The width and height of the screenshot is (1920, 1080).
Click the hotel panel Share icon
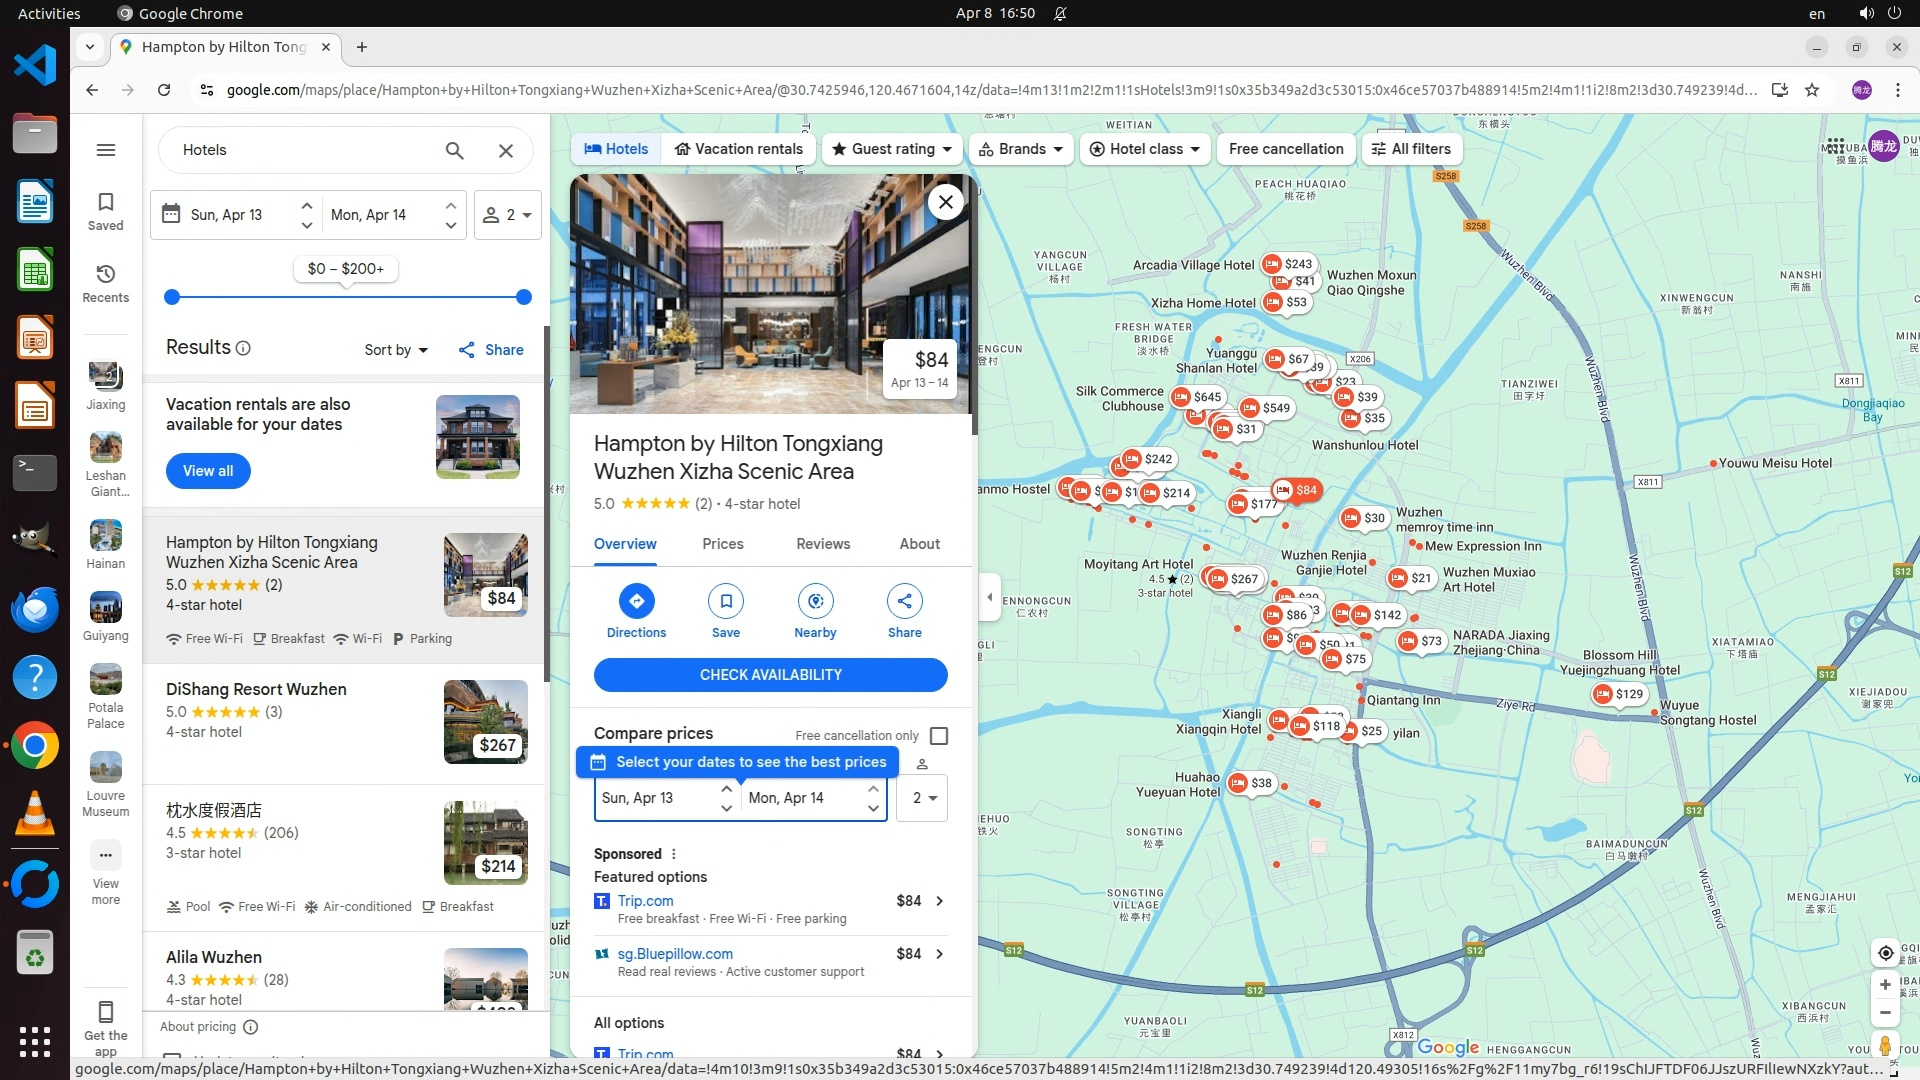[904, 601]
